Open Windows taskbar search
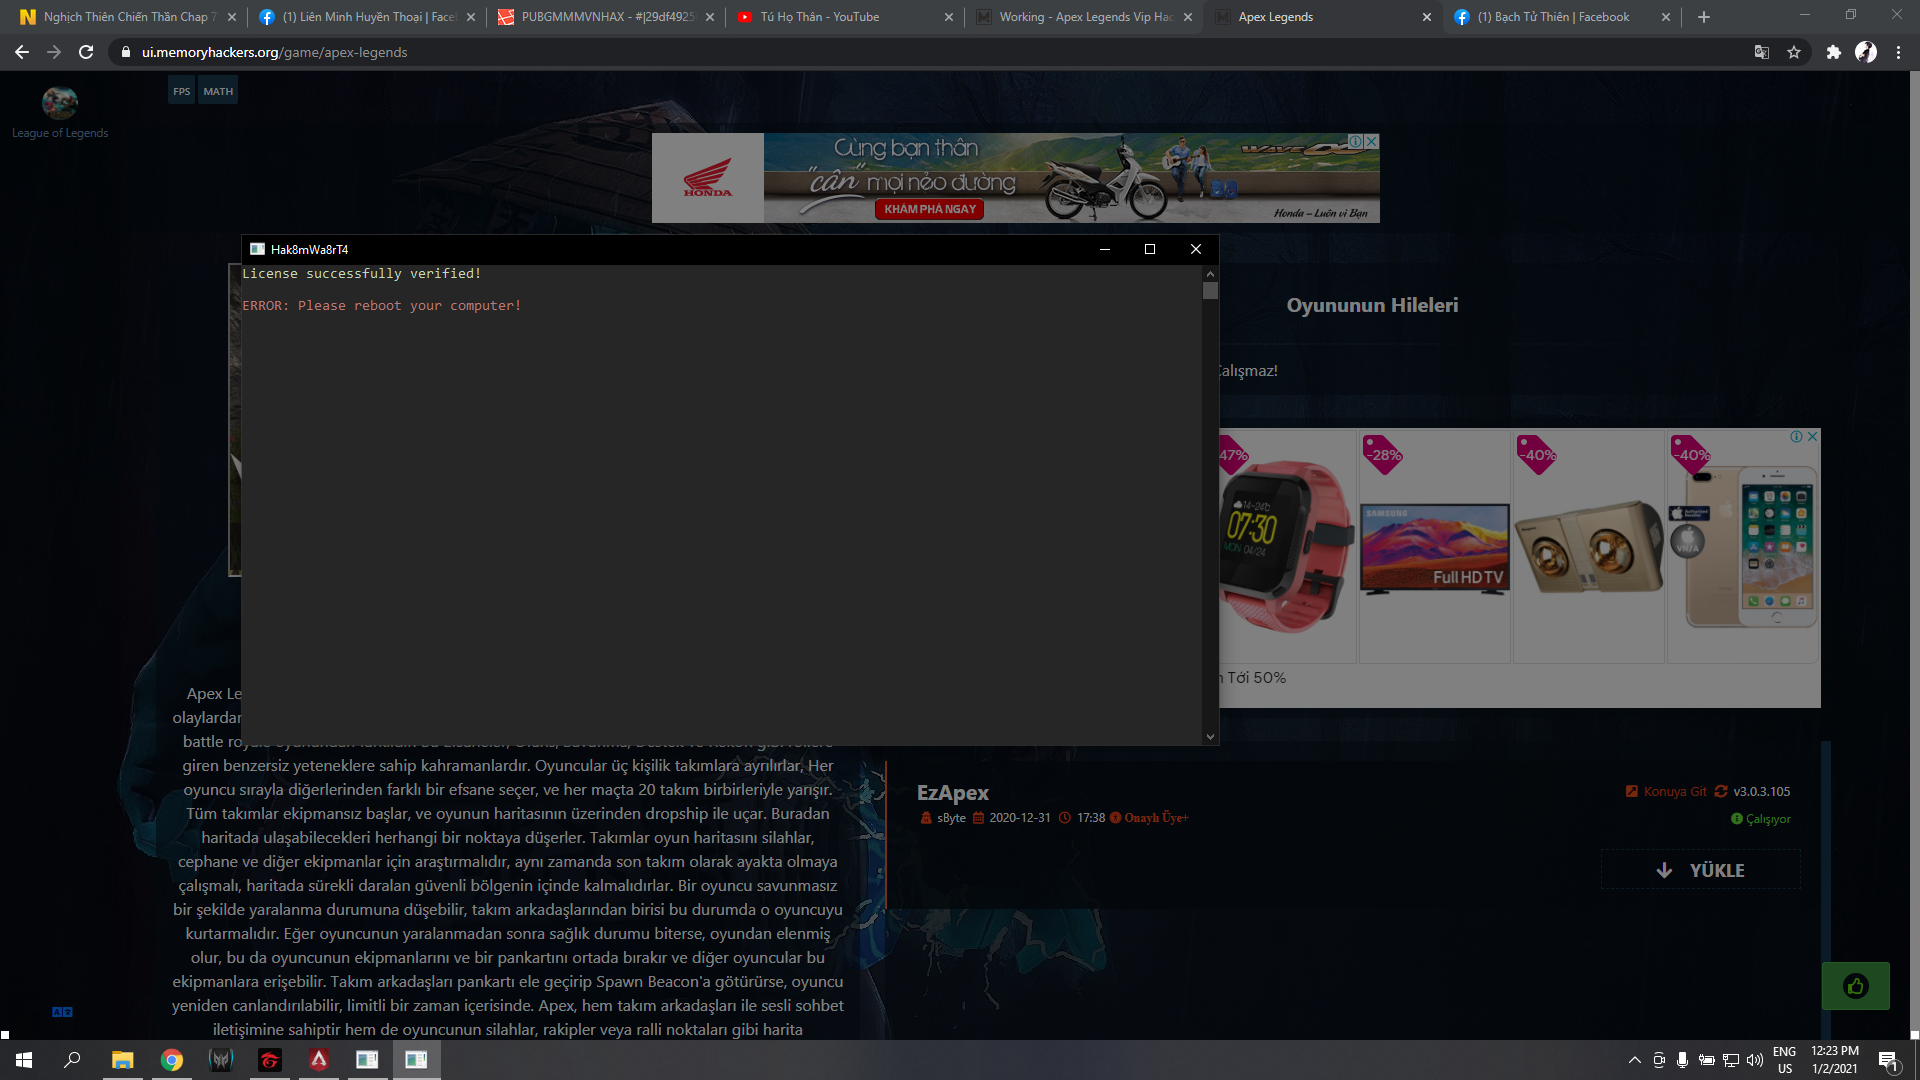Viewport: 1920px width, 1080px height. 72,1060
